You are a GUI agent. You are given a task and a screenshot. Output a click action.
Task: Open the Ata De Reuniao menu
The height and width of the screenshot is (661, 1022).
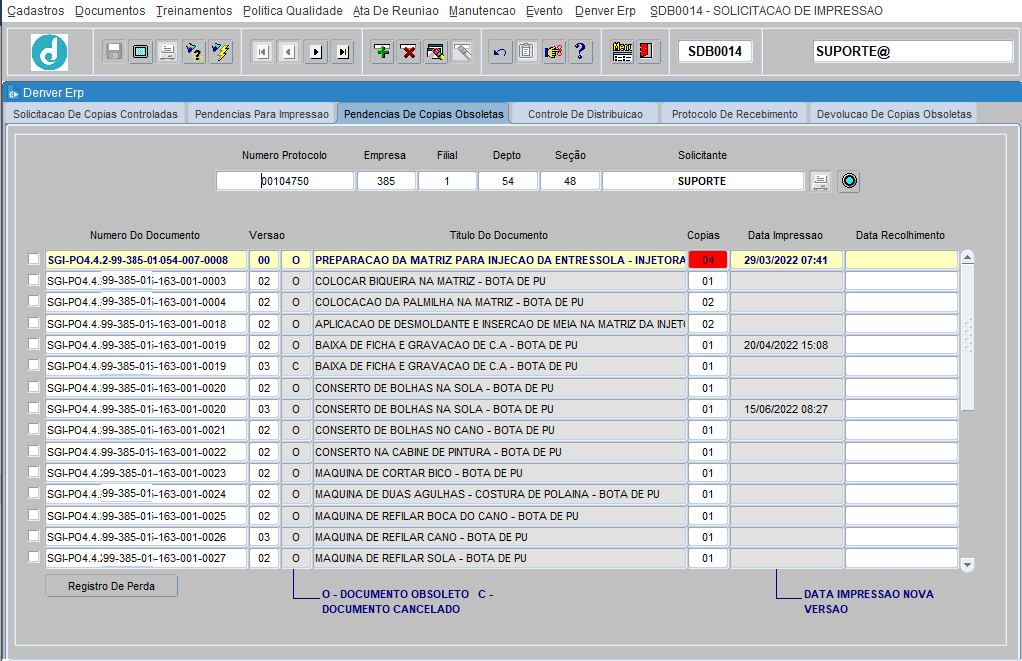click(396, 11)
